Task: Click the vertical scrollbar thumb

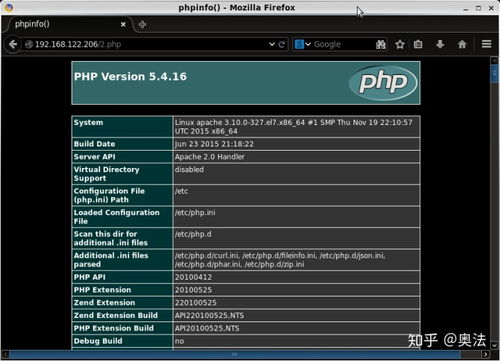Action: (494, 74)
